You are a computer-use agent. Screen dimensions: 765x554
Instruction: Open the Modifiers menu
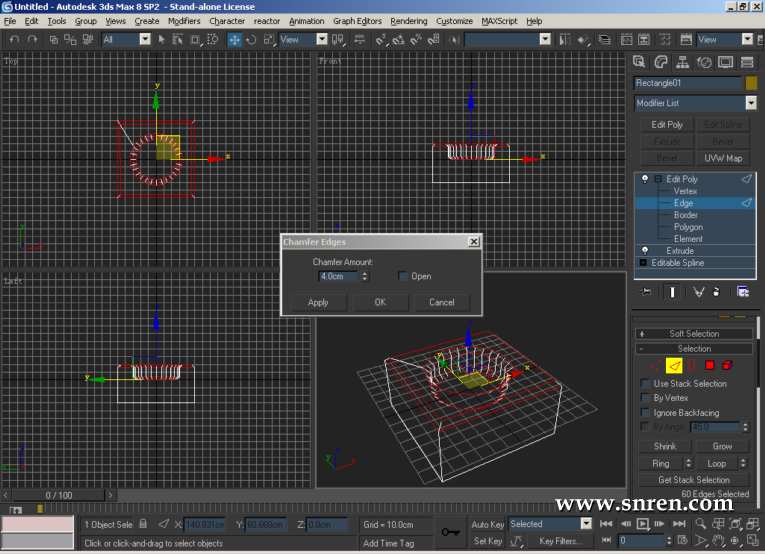[x=184, y=20]
